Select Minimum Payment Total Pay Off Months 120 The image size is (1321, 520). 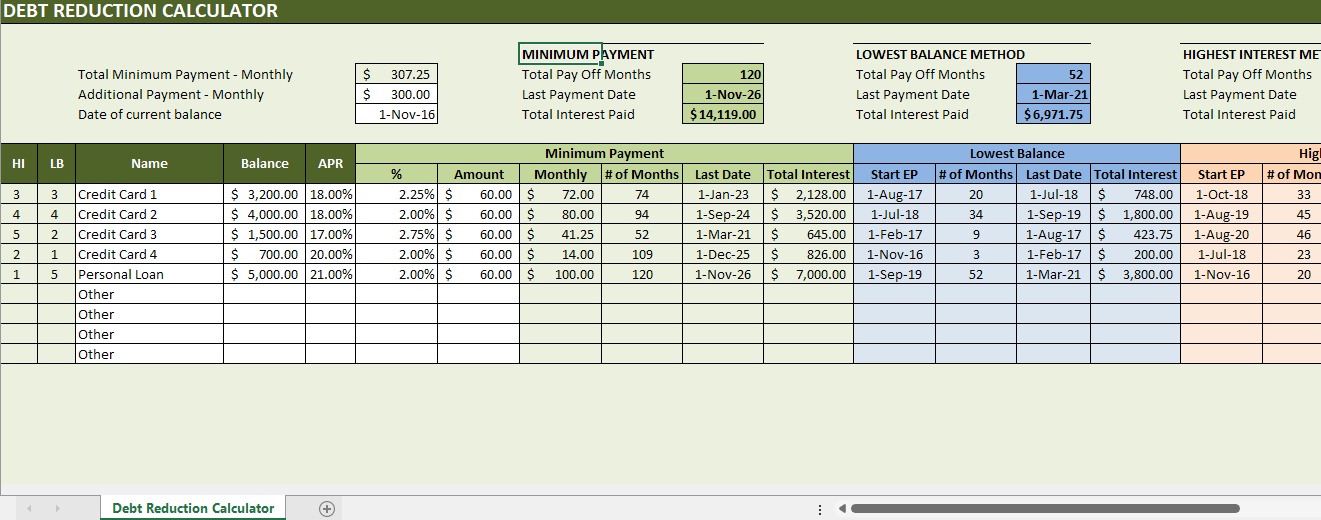pyautogui.click(x=724, y=74)
